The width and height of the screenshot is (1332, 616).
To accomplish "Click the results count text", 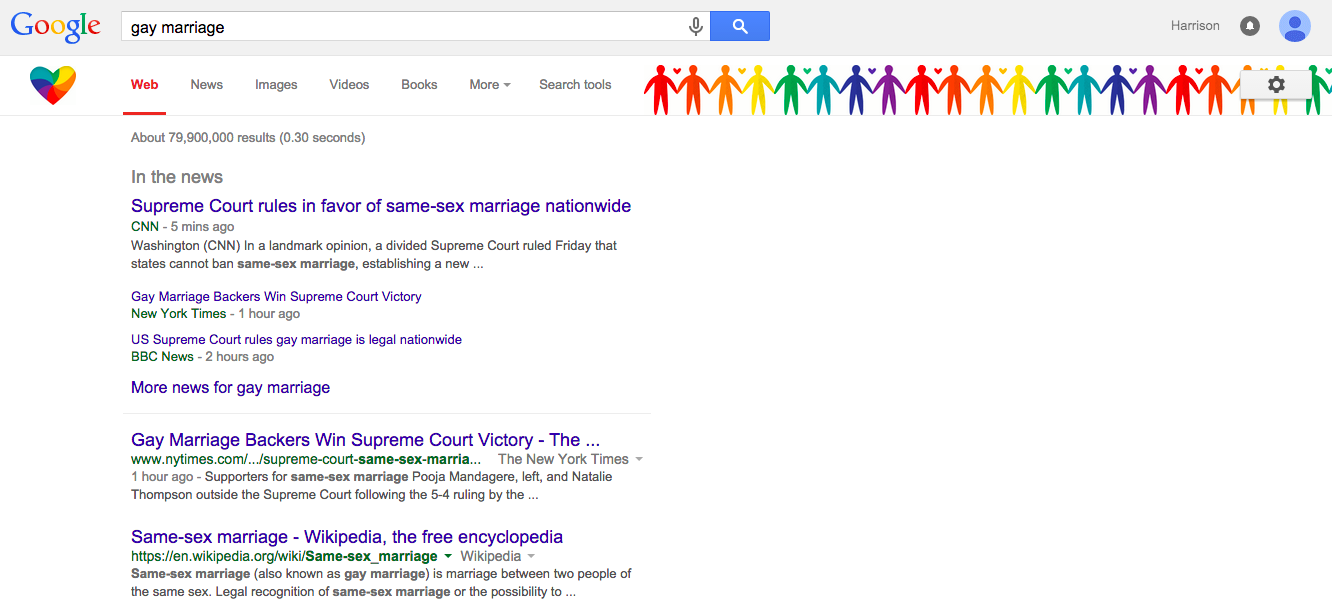I will (x=248, y=138).
